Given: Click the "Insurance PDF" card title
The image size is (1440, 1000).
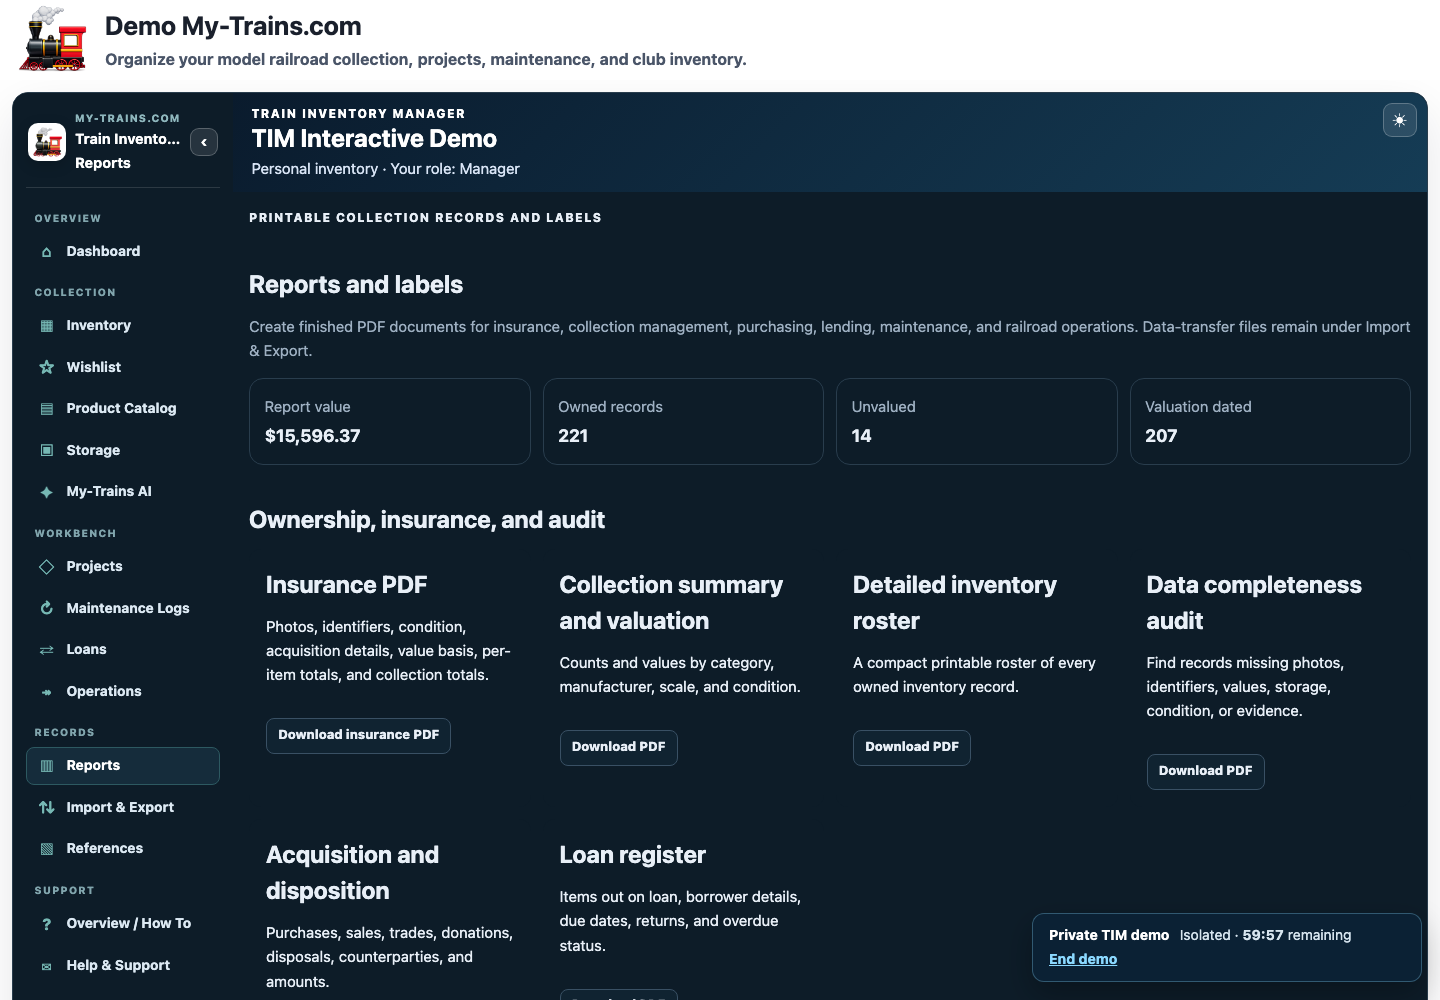Looking at the screenshot, I should click(346, 585).
